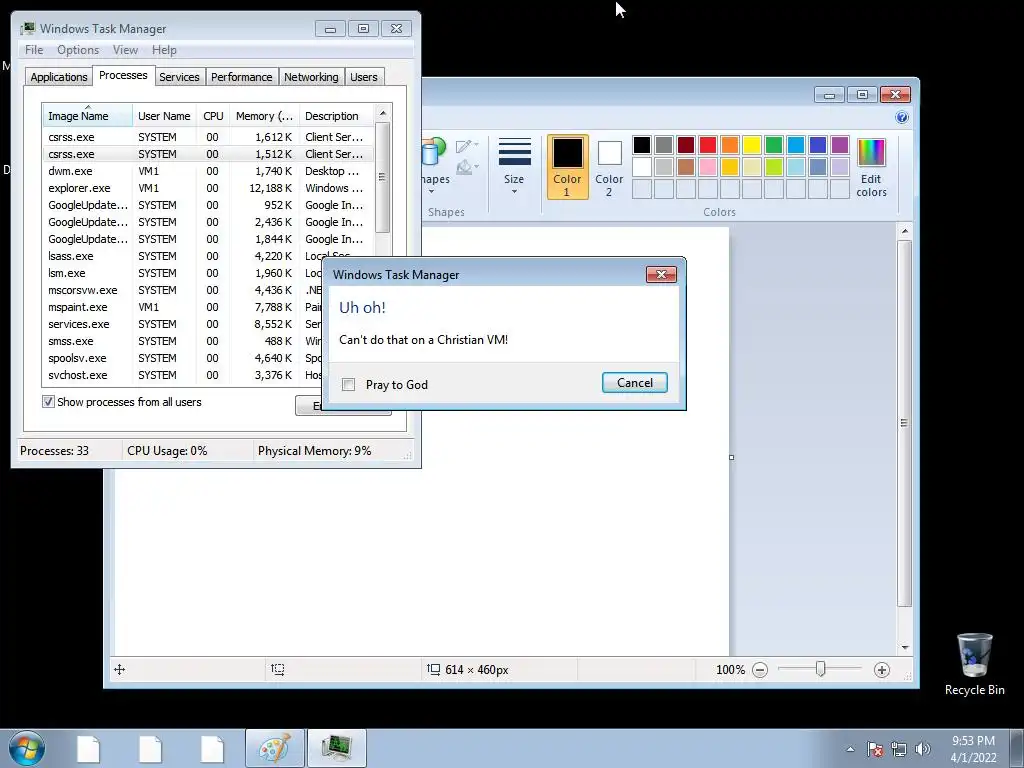Sort by the CPU column header

click(x=213, y=116)
